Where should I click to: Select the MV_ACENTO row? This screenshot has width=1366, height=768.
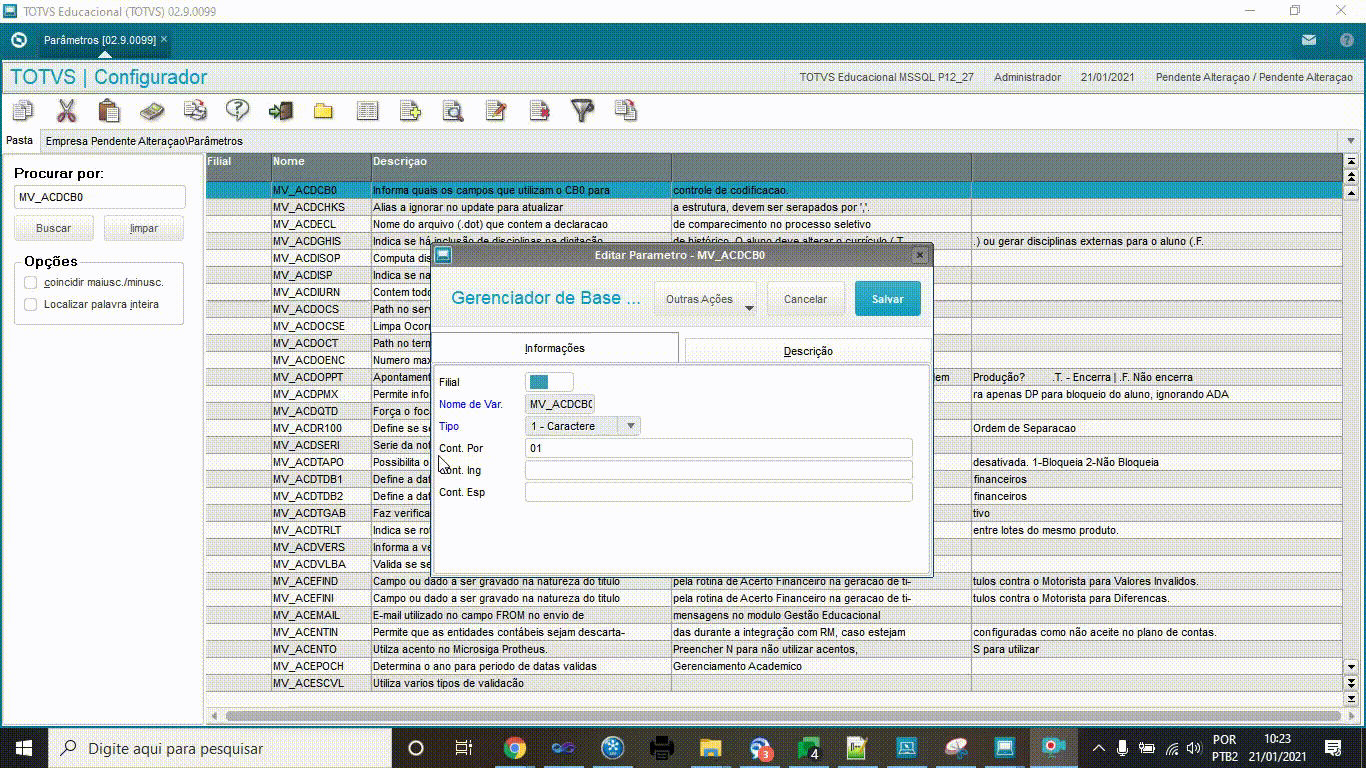click(x=773, y=649)
